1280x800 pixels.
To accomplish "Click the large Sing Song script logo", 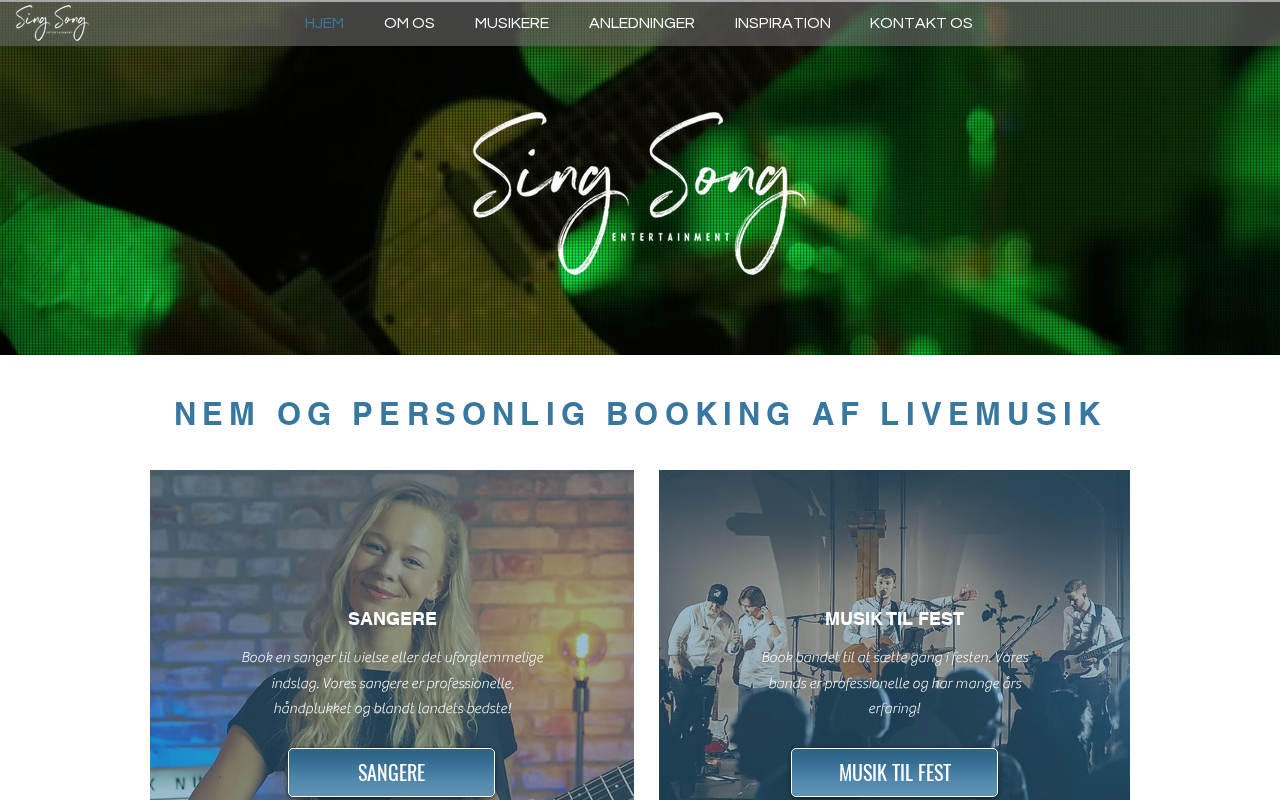I will [639, 192].
